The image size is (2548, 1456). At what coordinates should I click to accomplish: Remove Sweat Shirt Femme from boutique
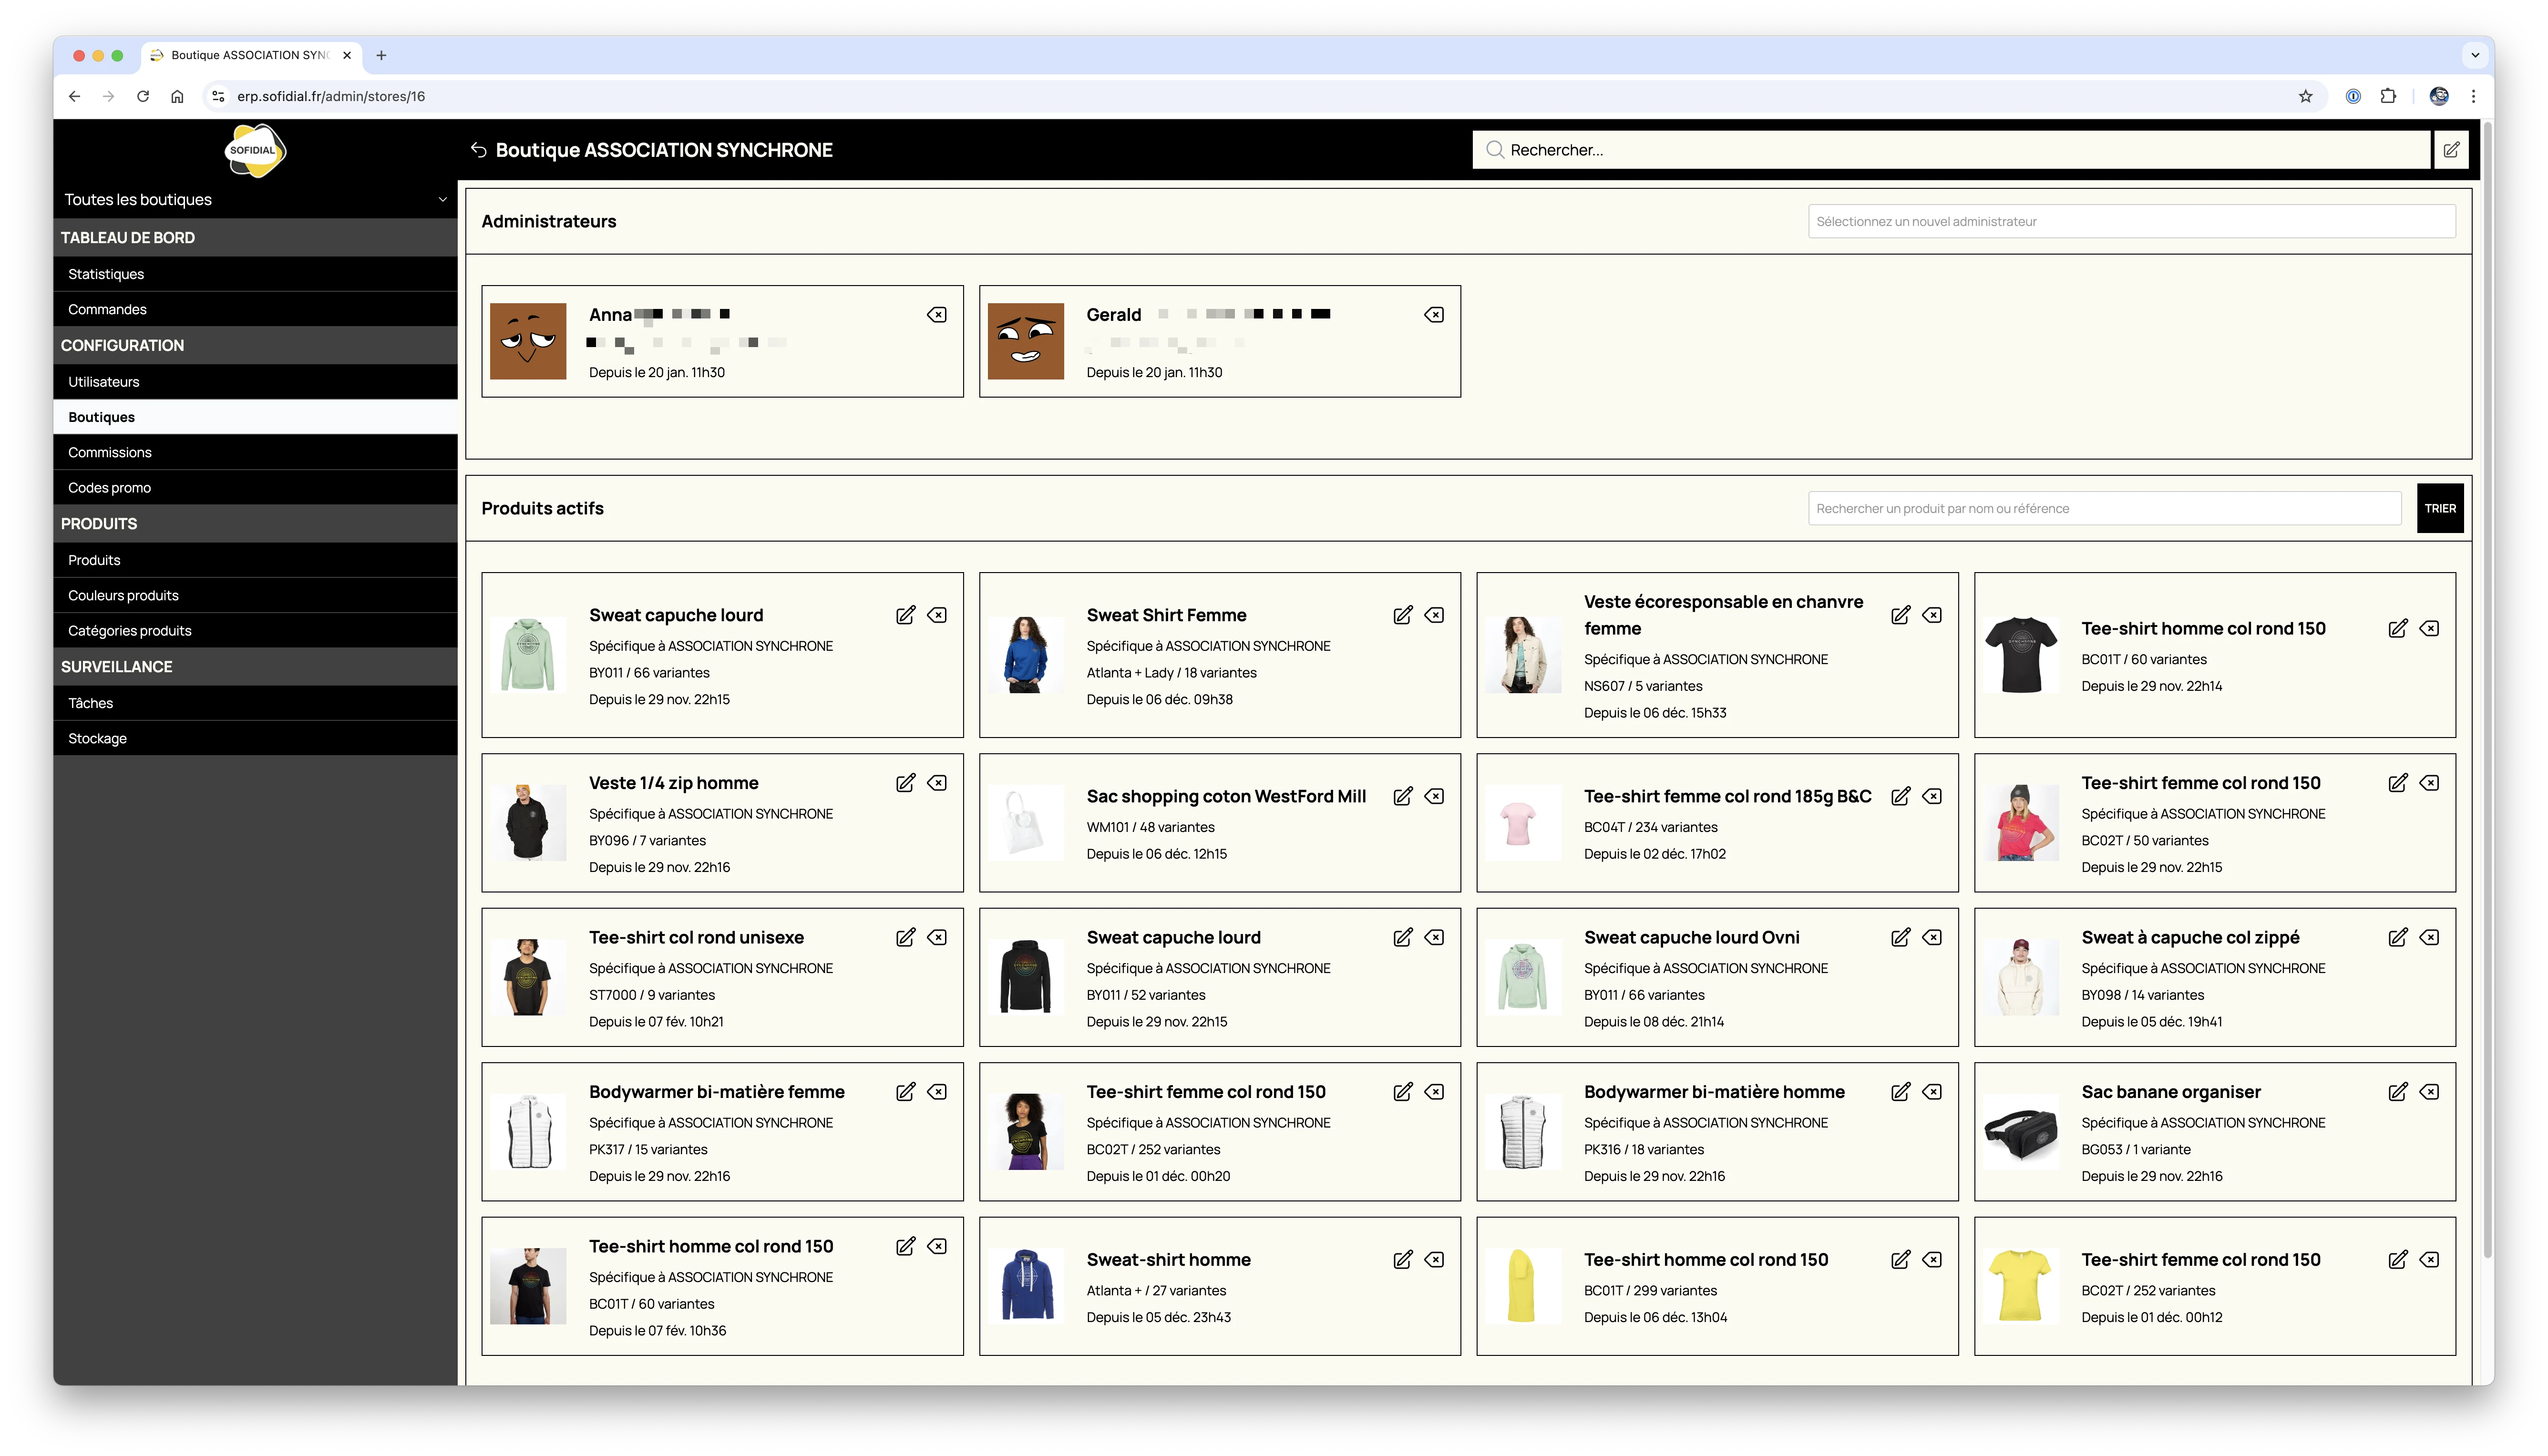pos(1434,615)
